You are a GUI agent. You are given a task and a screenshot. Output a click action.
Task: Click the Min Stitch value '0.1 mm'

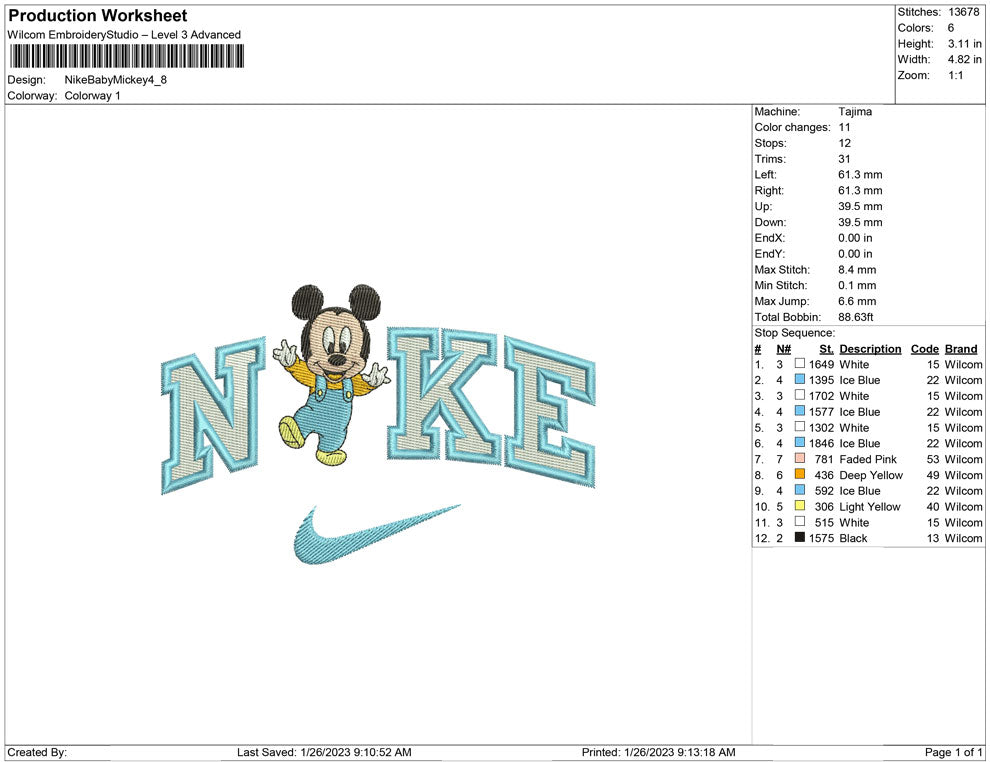click(857, 285)
